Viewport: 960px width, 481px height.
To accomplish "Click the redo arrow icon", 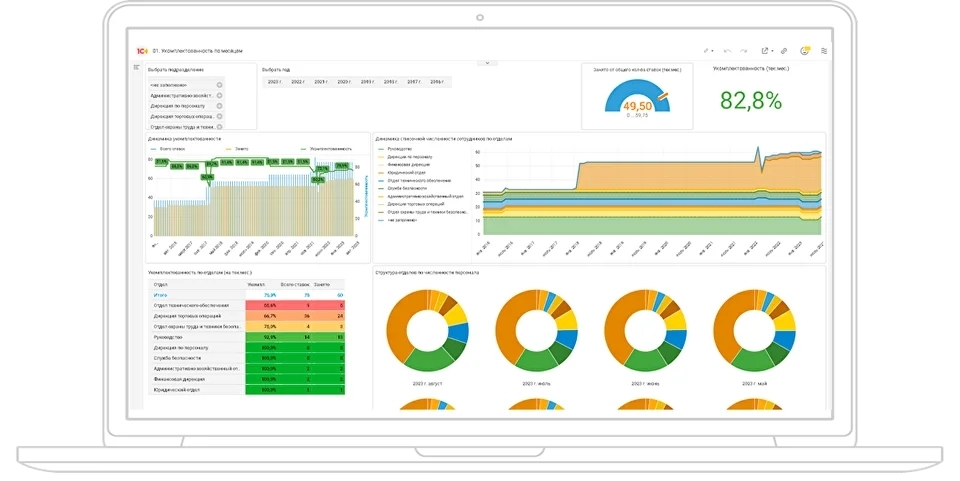I will pyautogui.click(x=744, y=50).
